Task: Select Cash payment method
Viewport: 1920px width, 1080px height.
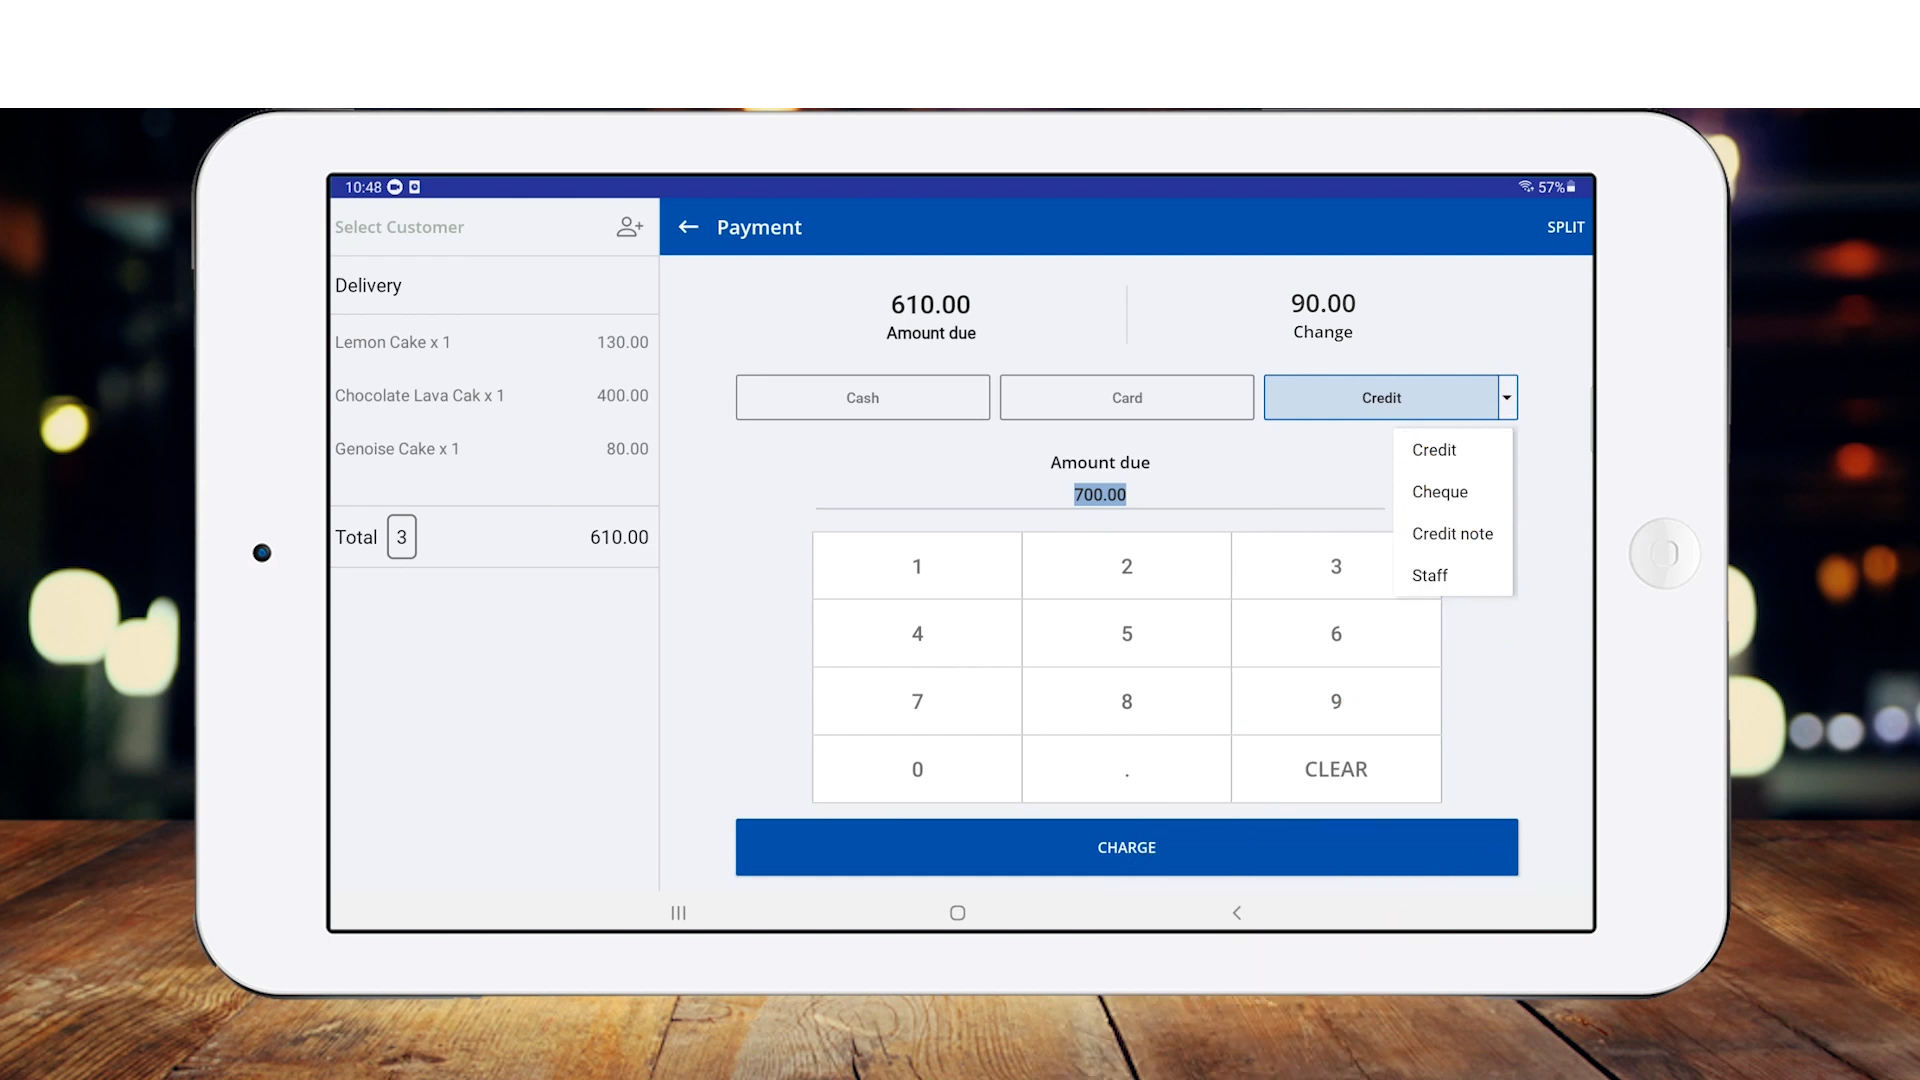Action: click(x=862, y=398)
